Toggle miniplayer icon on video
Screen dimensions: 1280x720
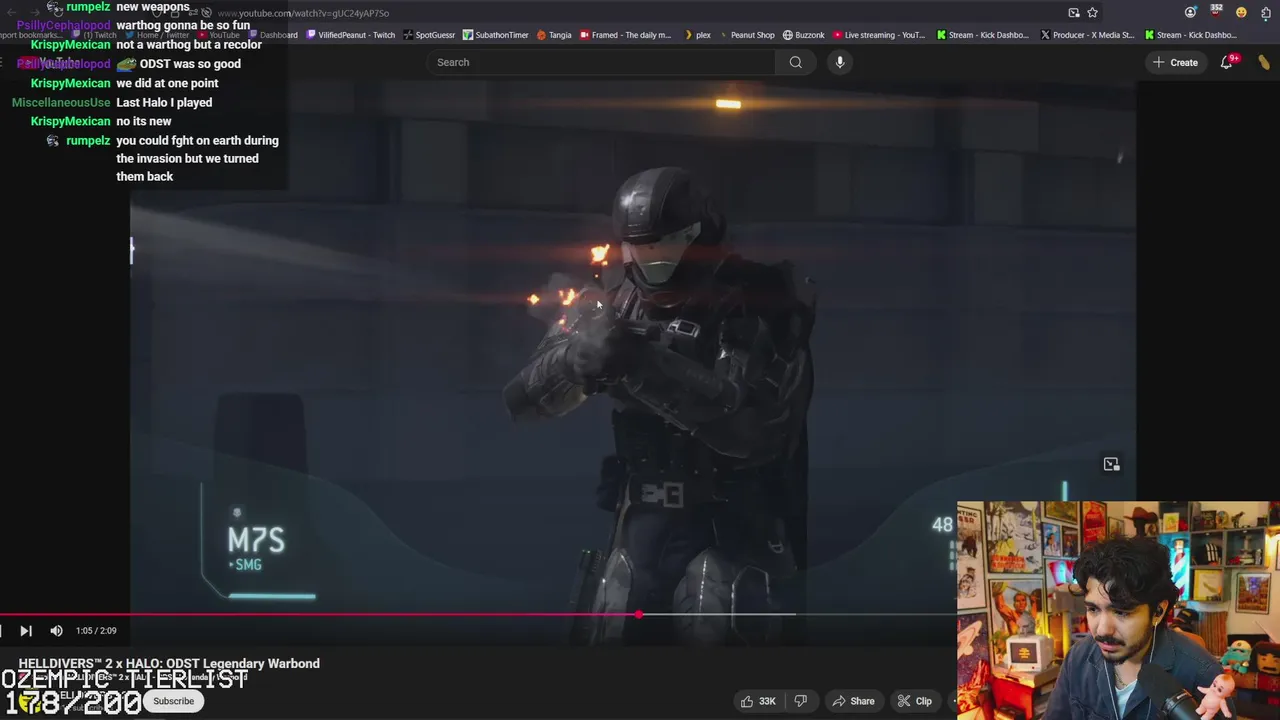(1111, 464)
